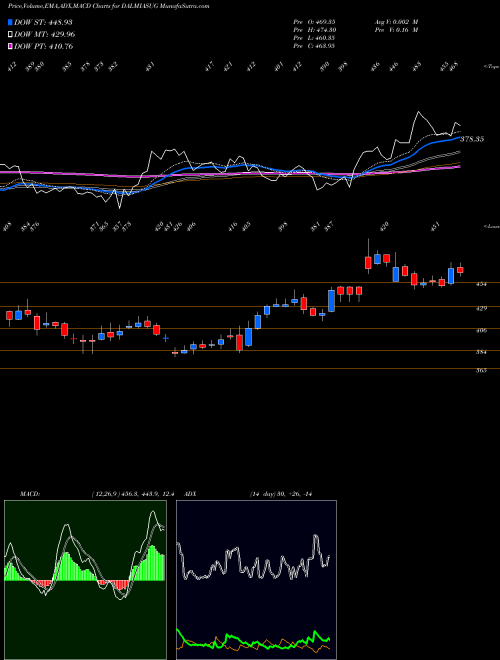This screenshot has height=660, width=500.
Task: Click the 'Pre O: 469.35' value
Action: (x=314, y=22)
